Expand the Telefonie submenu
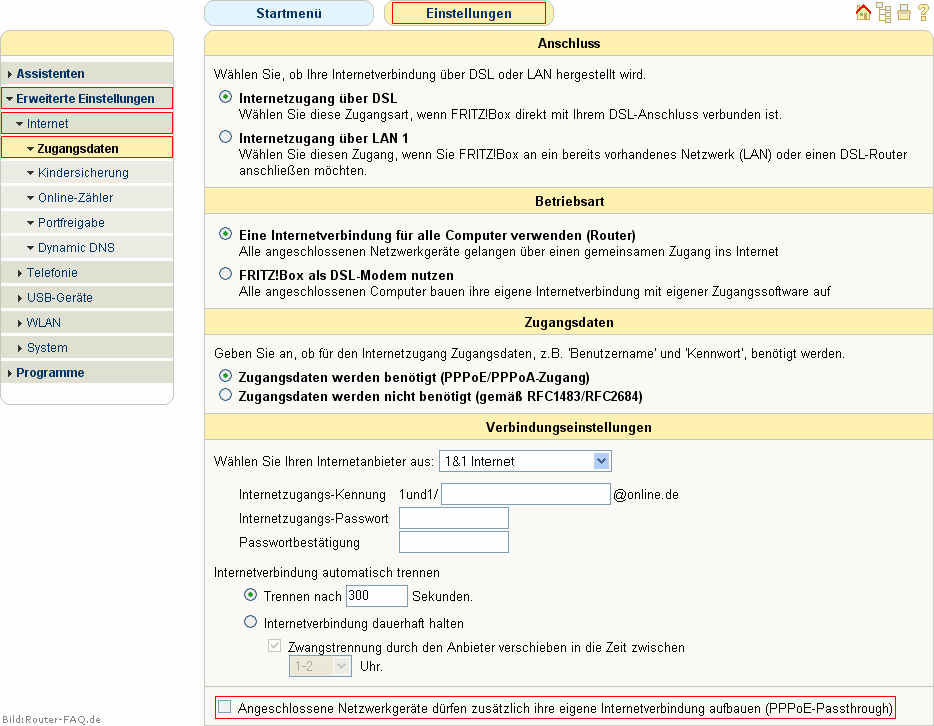This screenshot has height=726, width=934. pyautogui.click(x=87, y=273)
